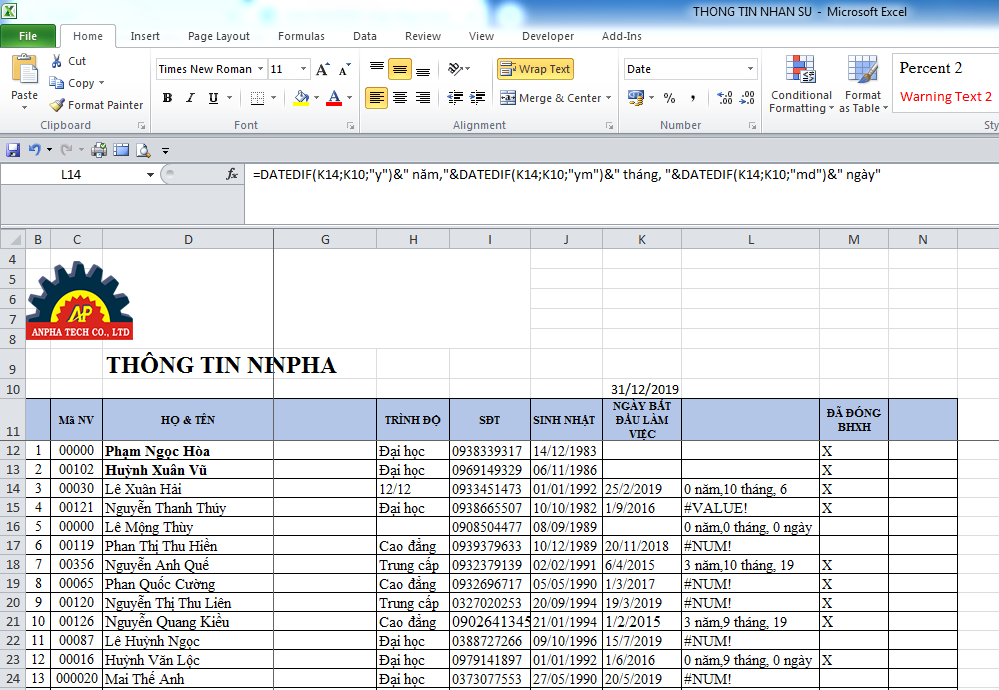Customize Quick Access Toolbar dropdown

tap(166, 151)
